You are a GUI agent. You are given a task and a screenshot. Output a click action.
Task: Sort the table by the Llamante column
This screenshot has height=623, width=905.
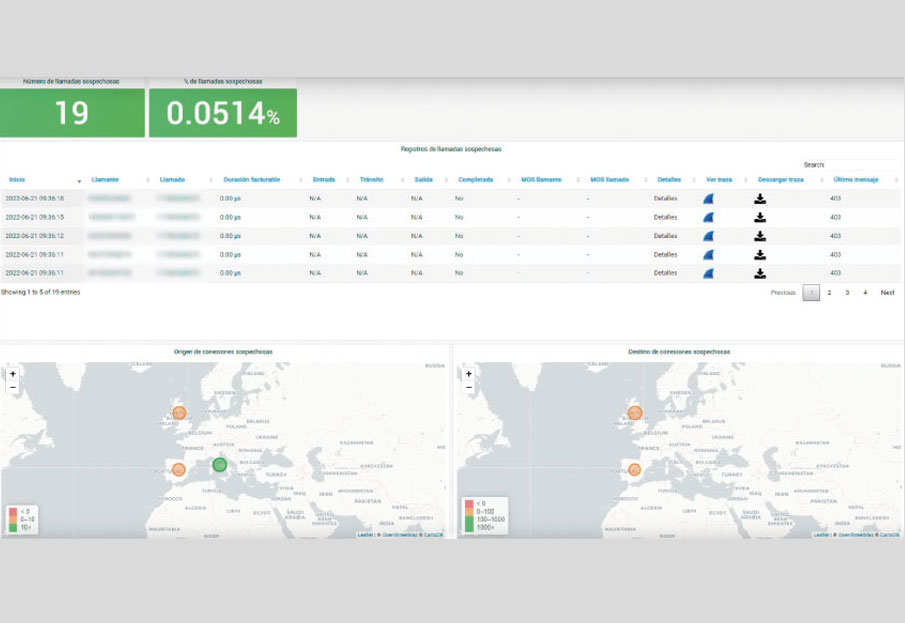point(104,180)
